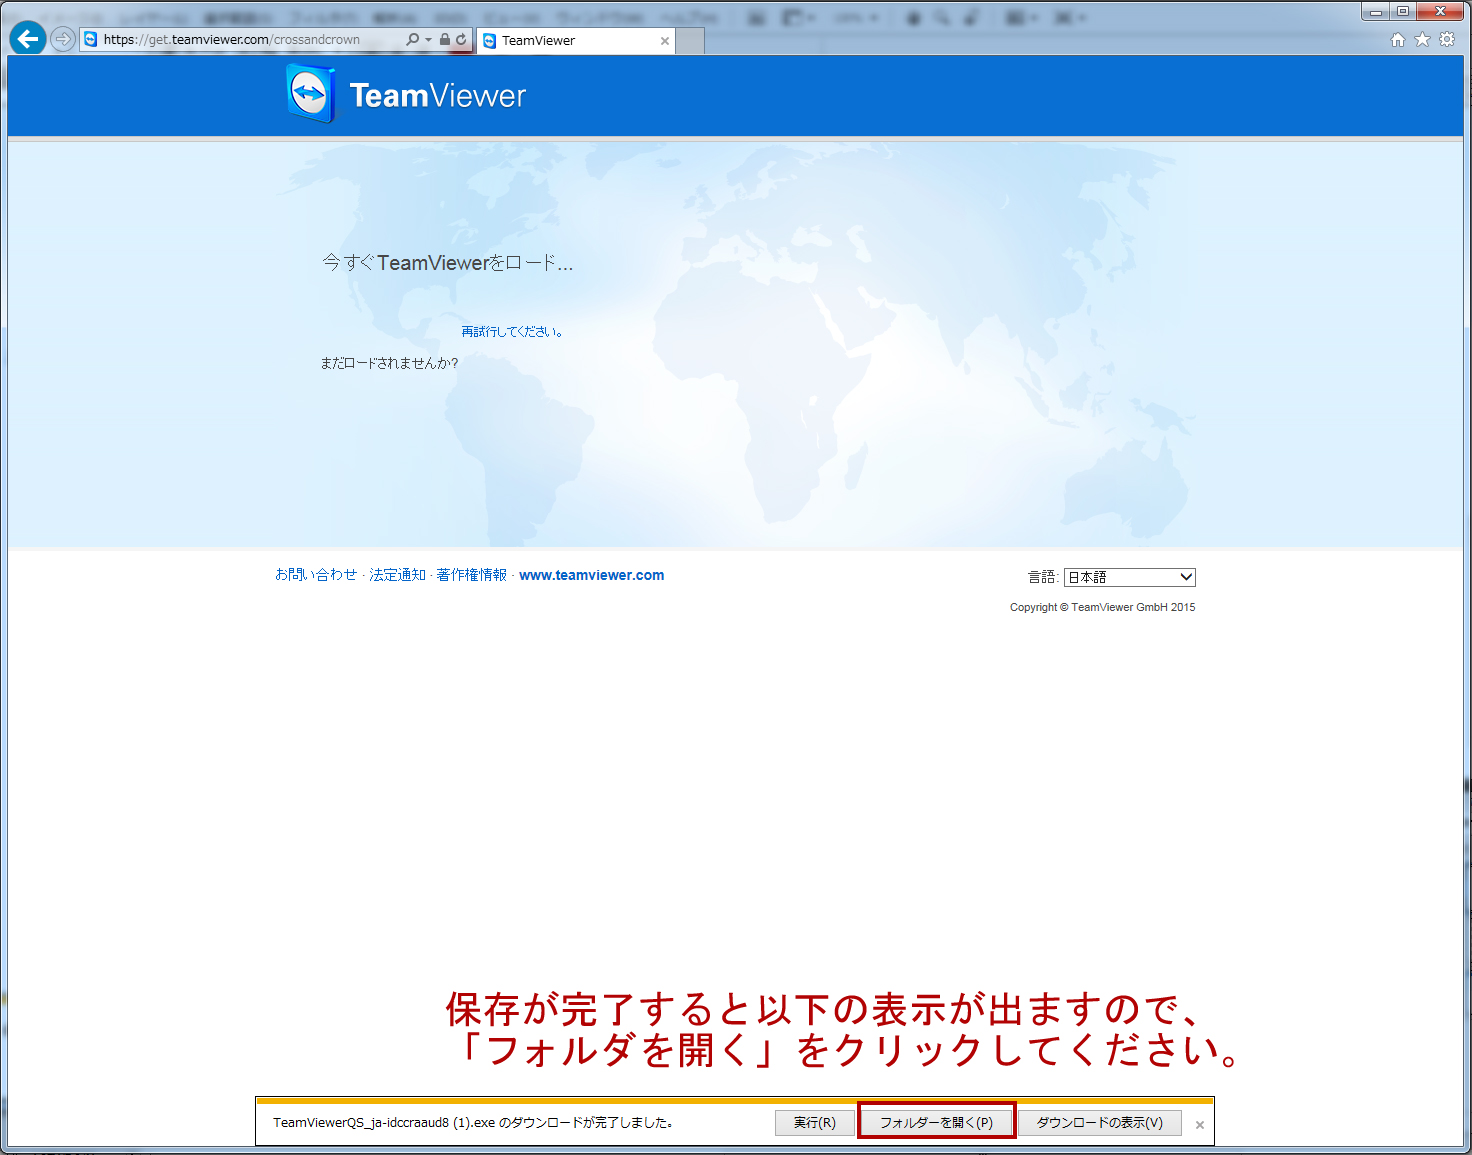Go back with the browser back arrow

coord(27,39)
